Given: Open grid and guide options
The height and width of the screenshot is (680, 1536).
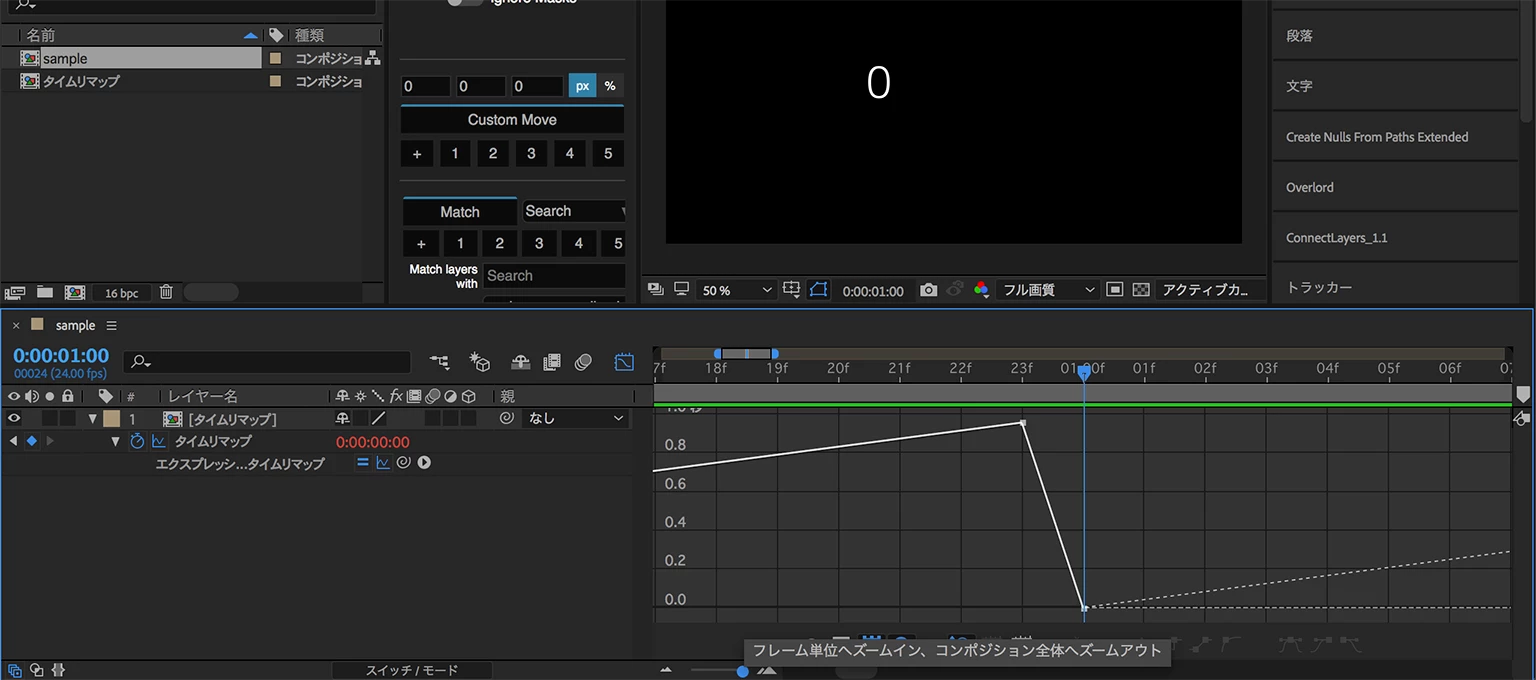Looking at the screenshot, I should [792, 290].
